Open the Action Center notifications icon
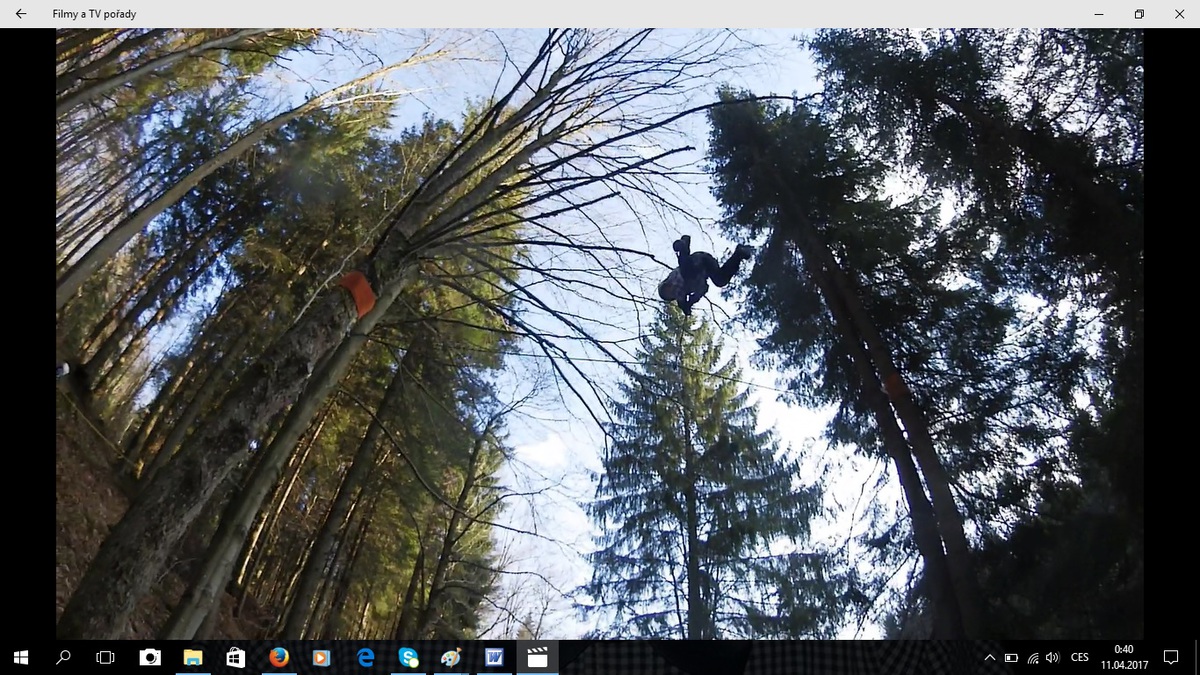 click(x=1172, y=657)
